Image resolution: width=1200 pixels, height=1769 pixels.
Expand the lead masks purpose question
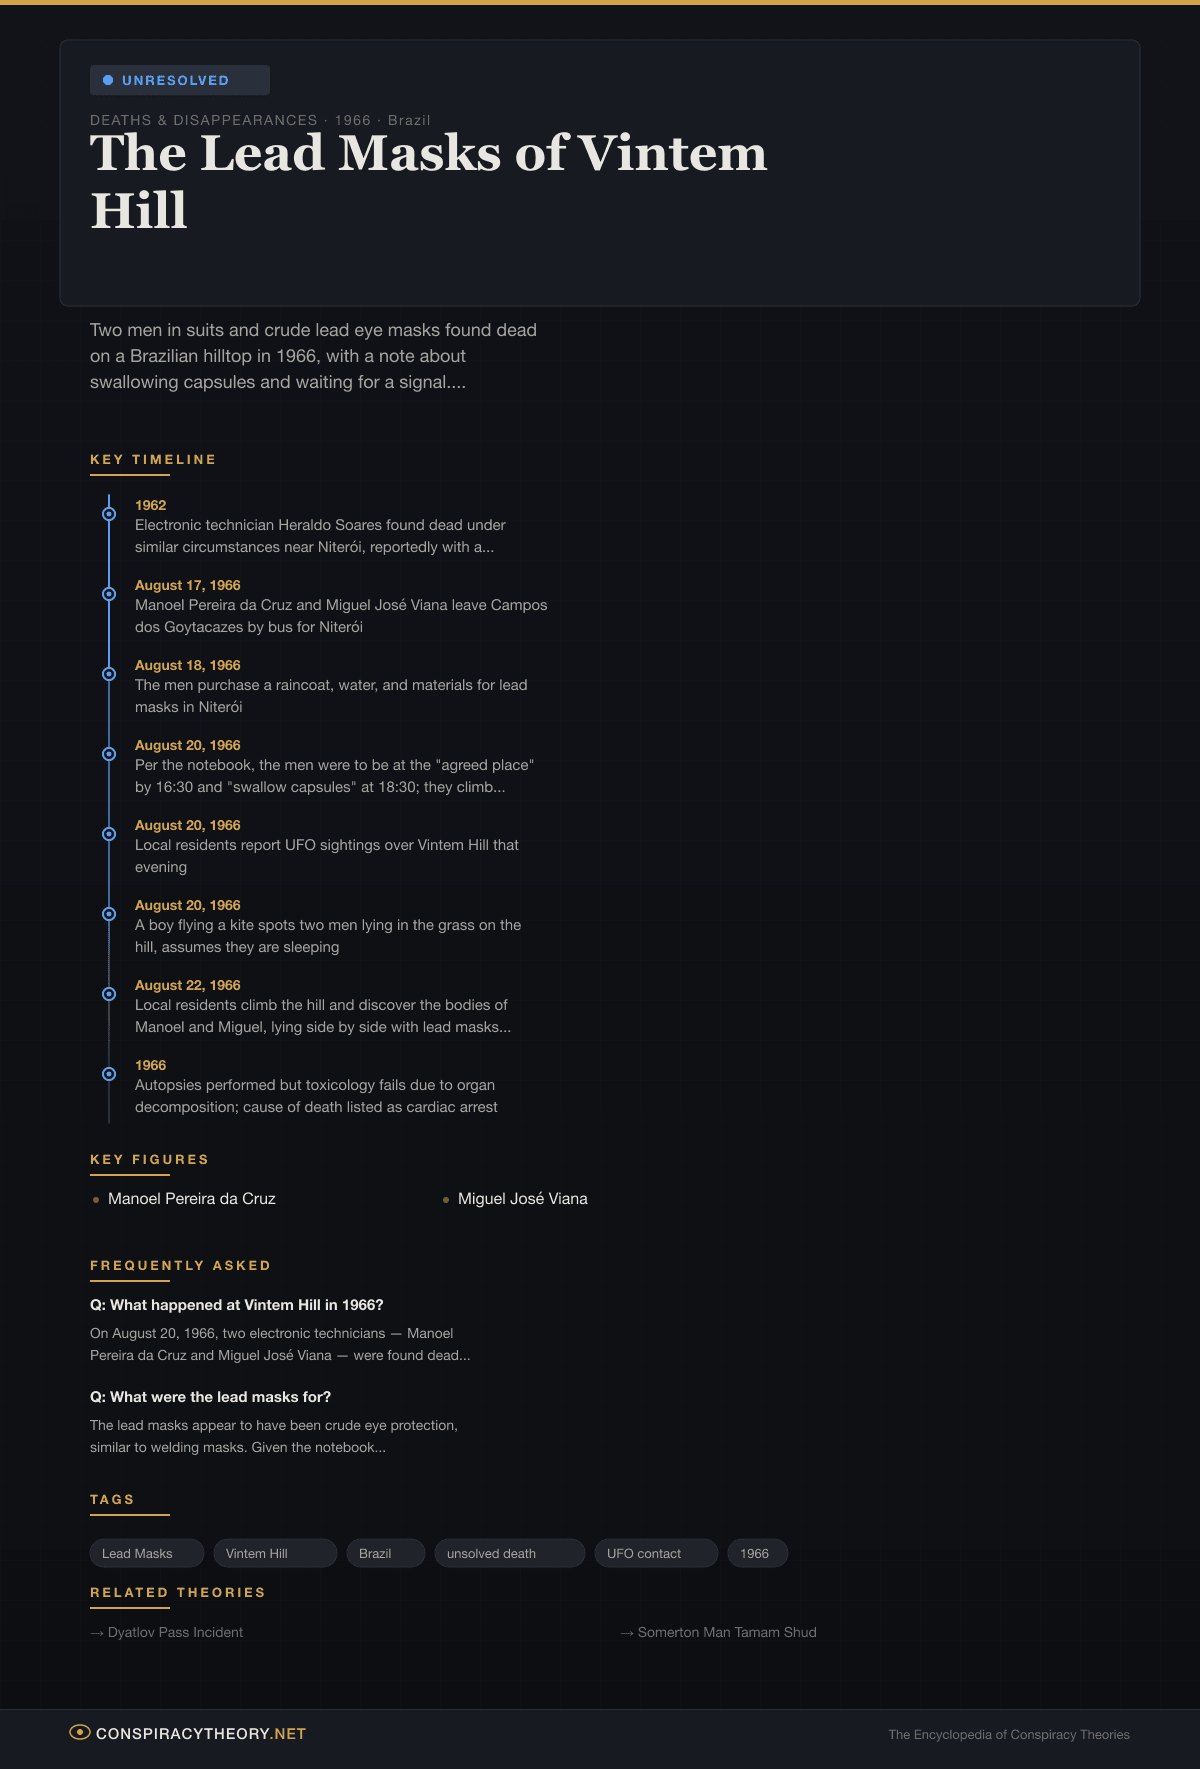[x=210, y=1397]
